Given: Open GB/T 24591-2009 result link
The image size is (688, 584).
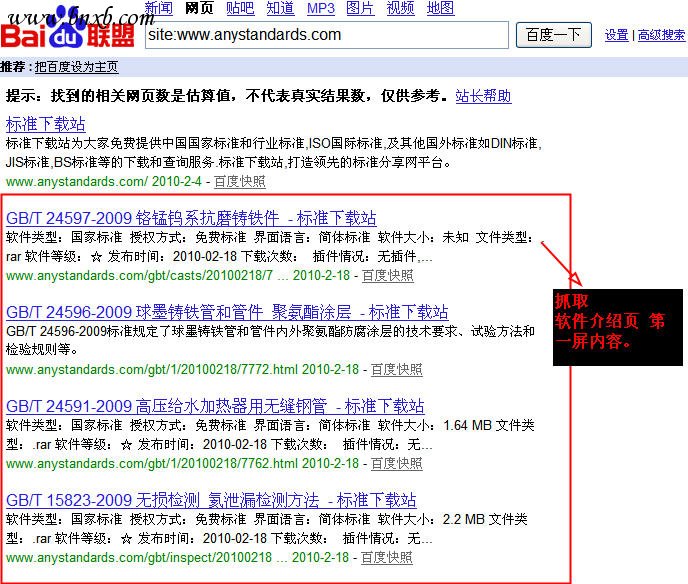Looking at the screenshot, I should point(215,406).
